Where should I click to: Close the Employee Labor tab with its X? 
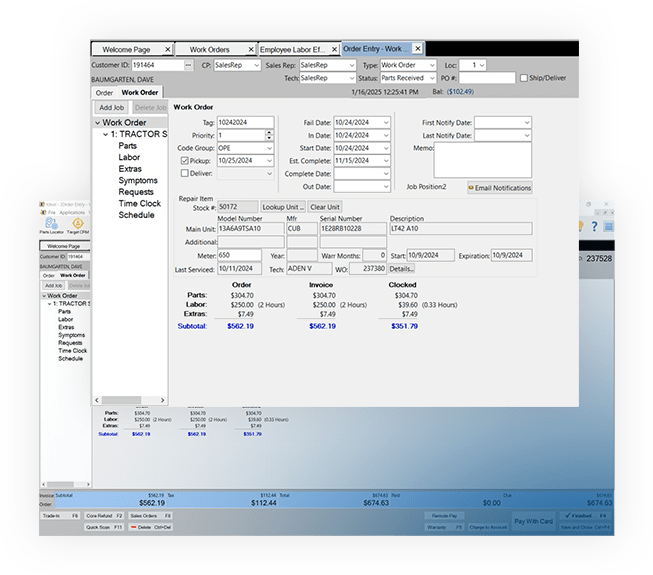point(332,48)
